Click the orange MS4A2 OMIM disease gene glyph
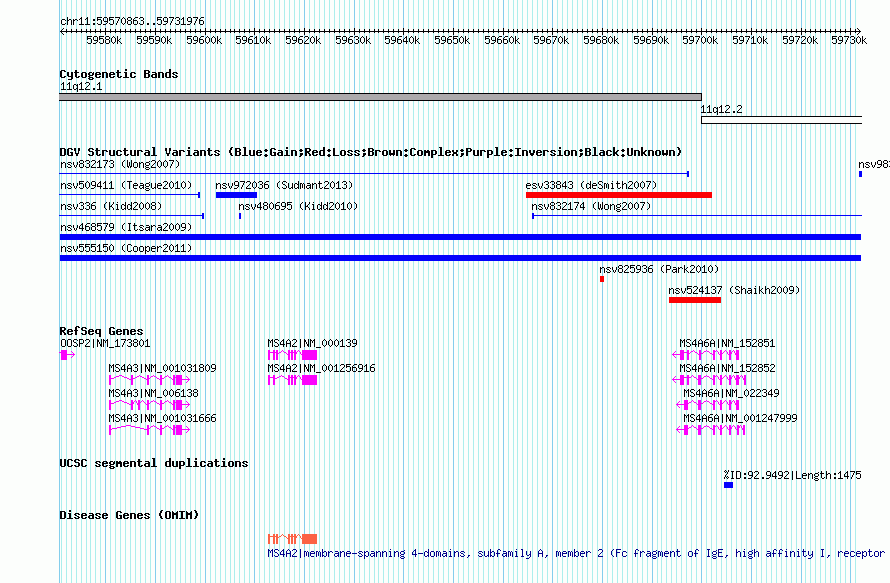Image resolution: width=890 pixels, height=583 pixels. click(292, 539)
